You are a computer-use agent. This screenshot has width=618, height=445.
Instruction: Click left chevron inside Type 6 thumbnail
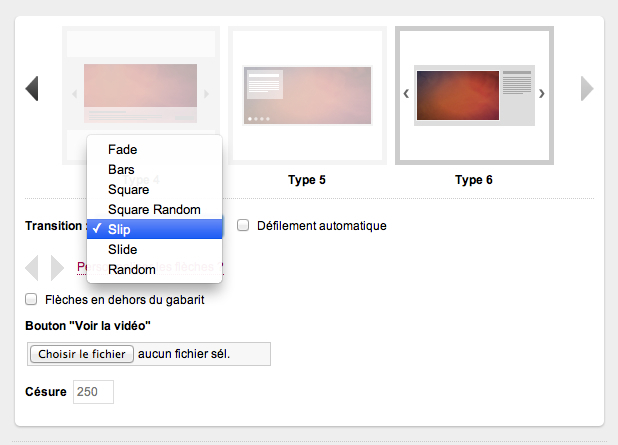pos(405,94)
